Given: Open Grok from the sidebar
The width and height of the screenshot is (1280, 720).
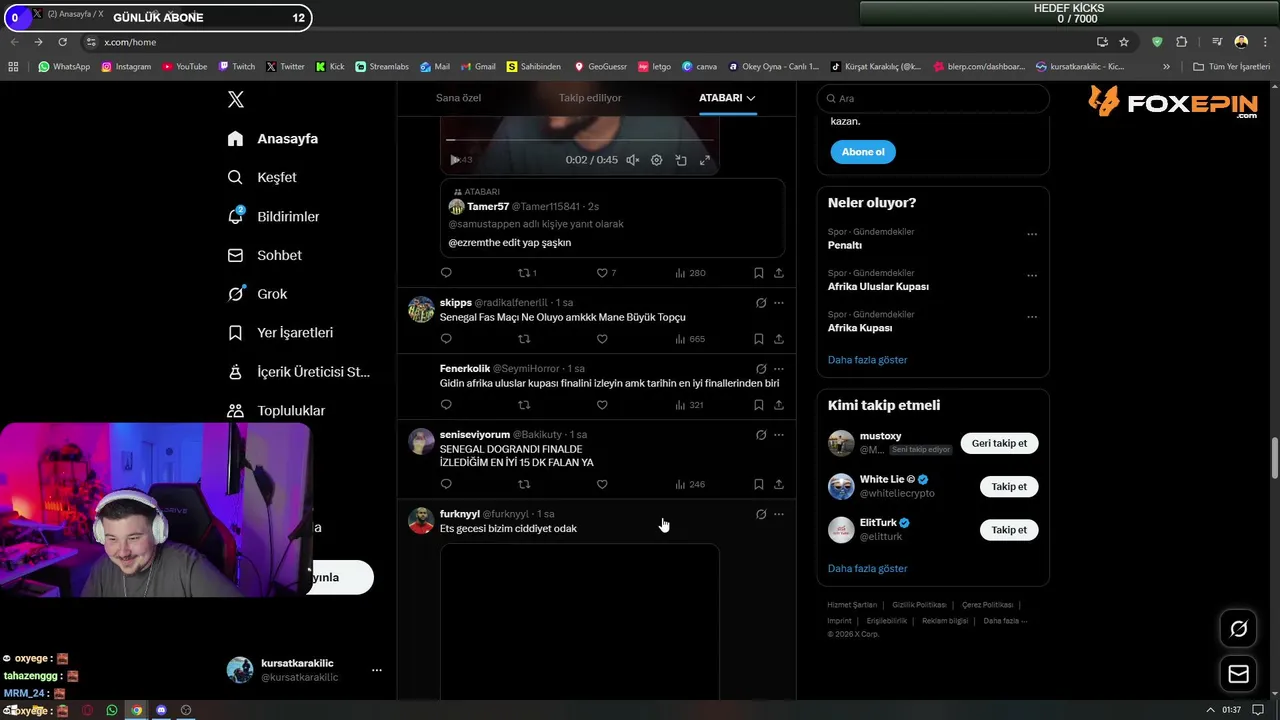Looking at the screenshot, I should pos(257,294).
